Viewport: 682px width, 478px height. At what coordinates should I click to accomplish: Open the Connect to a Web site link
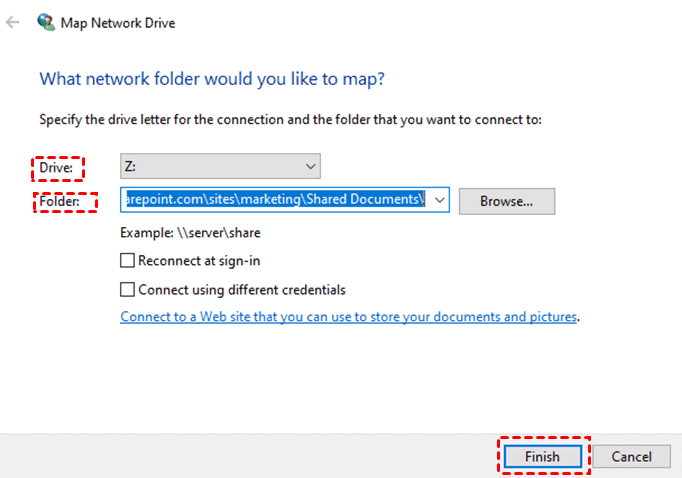coord(349,317)
